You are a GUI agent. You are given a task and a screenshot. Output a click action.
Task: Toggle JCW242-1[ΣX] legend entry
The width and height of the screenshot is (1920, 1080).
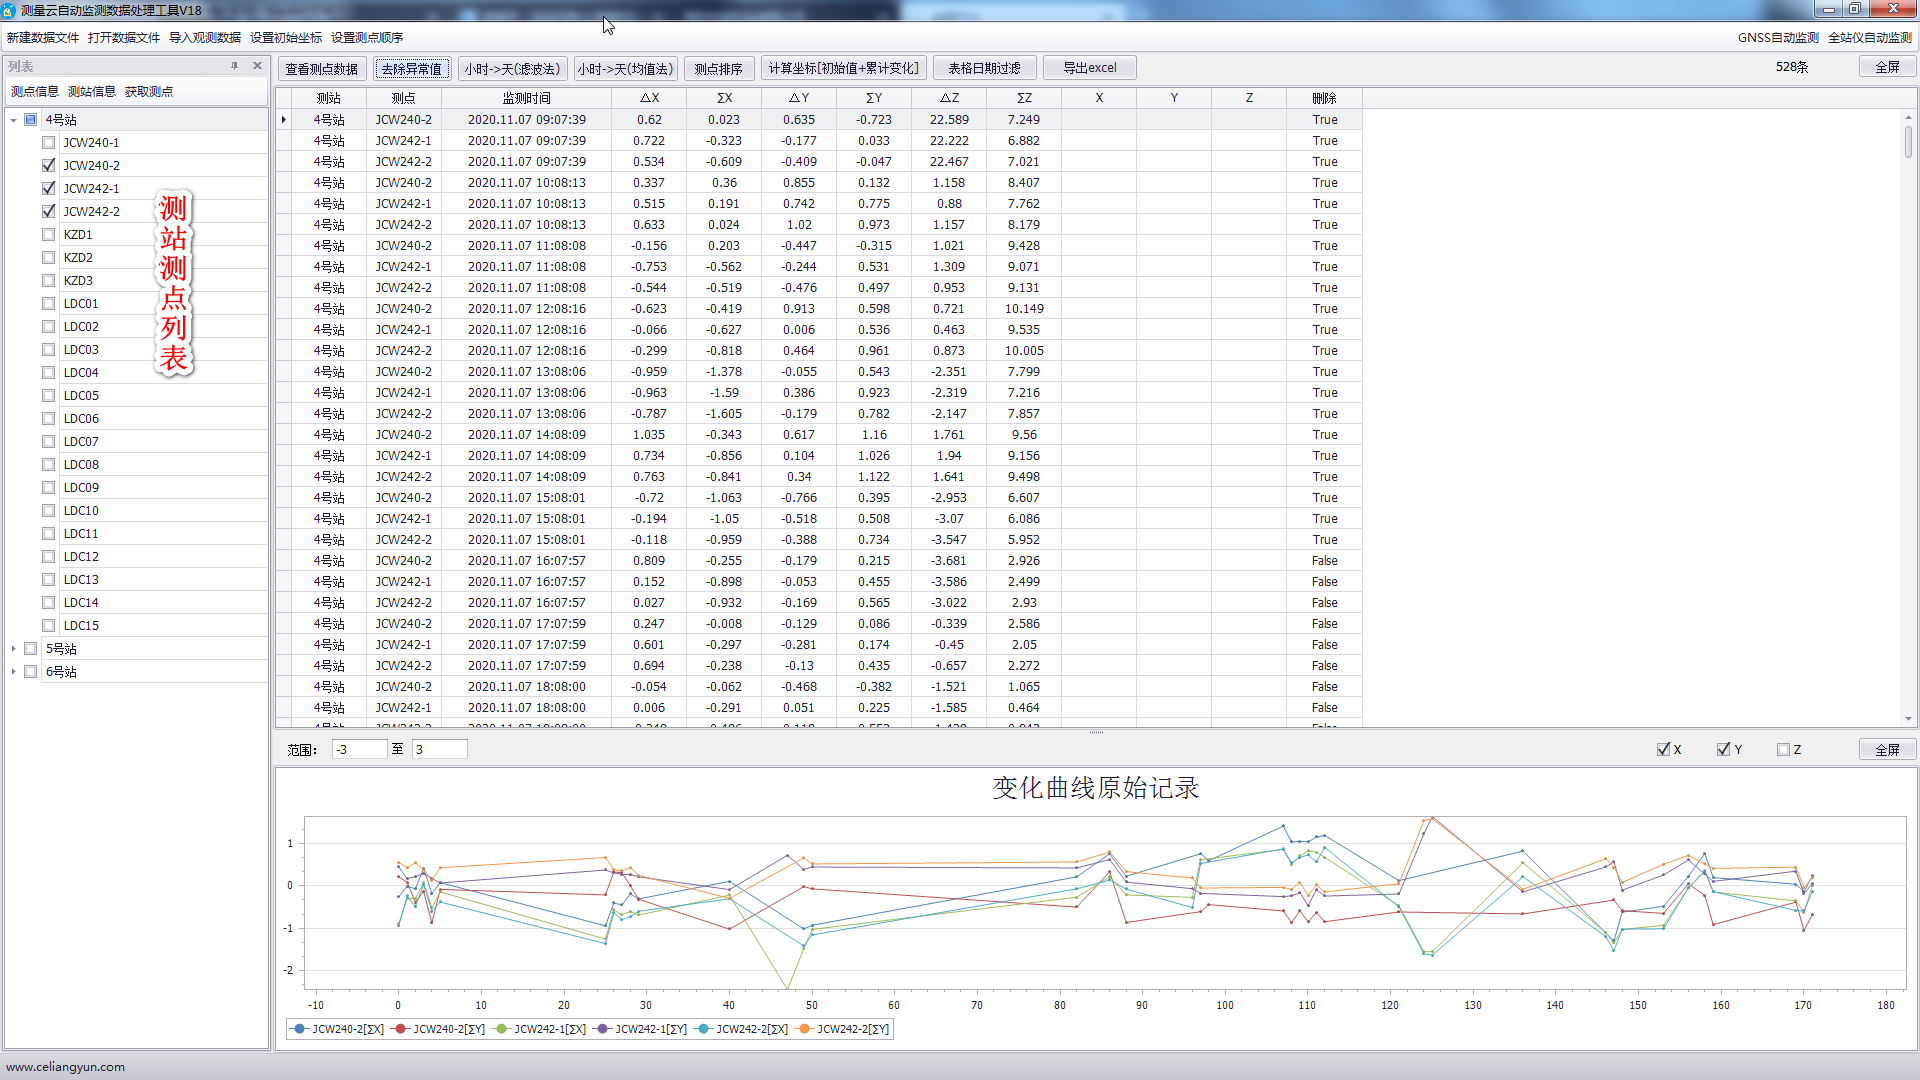click(540, 1030)
